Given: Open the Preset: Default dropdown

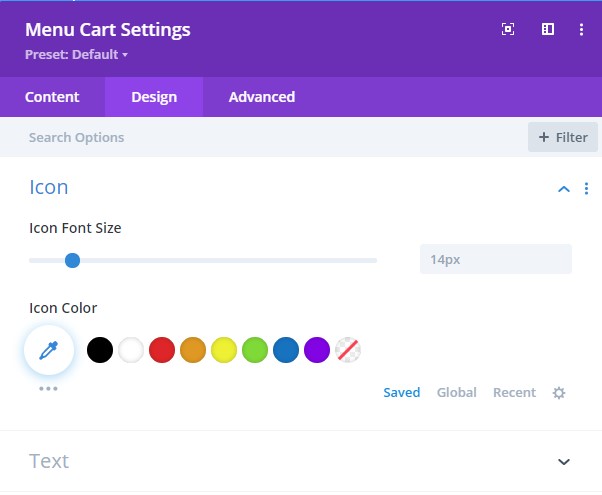Looking at the screenshot, I should [x=76, y=55].
